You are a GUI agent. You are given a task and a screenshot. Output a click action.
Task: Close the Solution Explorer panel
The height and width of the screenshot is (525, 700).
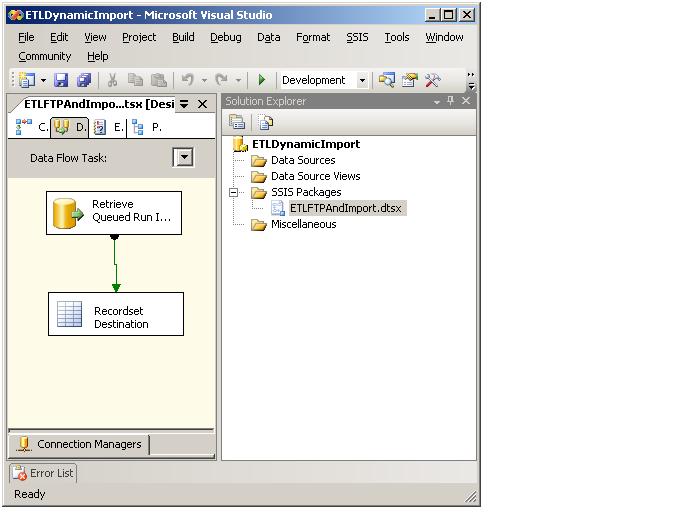pos(466,101)
